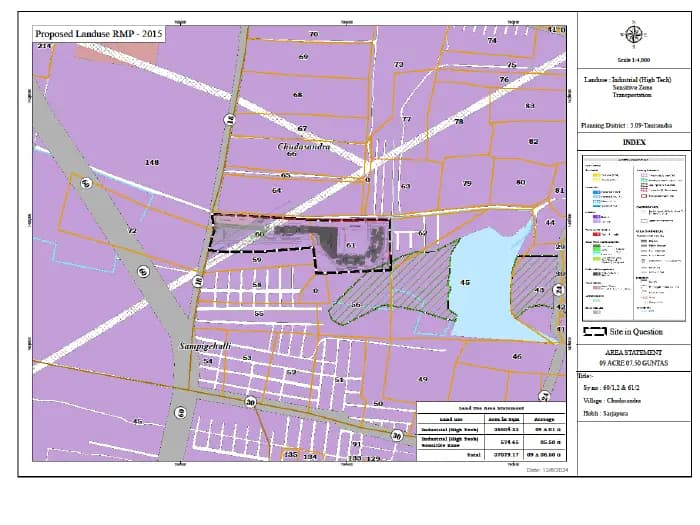700x525 pixels.
Task: Click the 'Proposed Landuse RMP - 2015' title
Action: coord(99,33)
